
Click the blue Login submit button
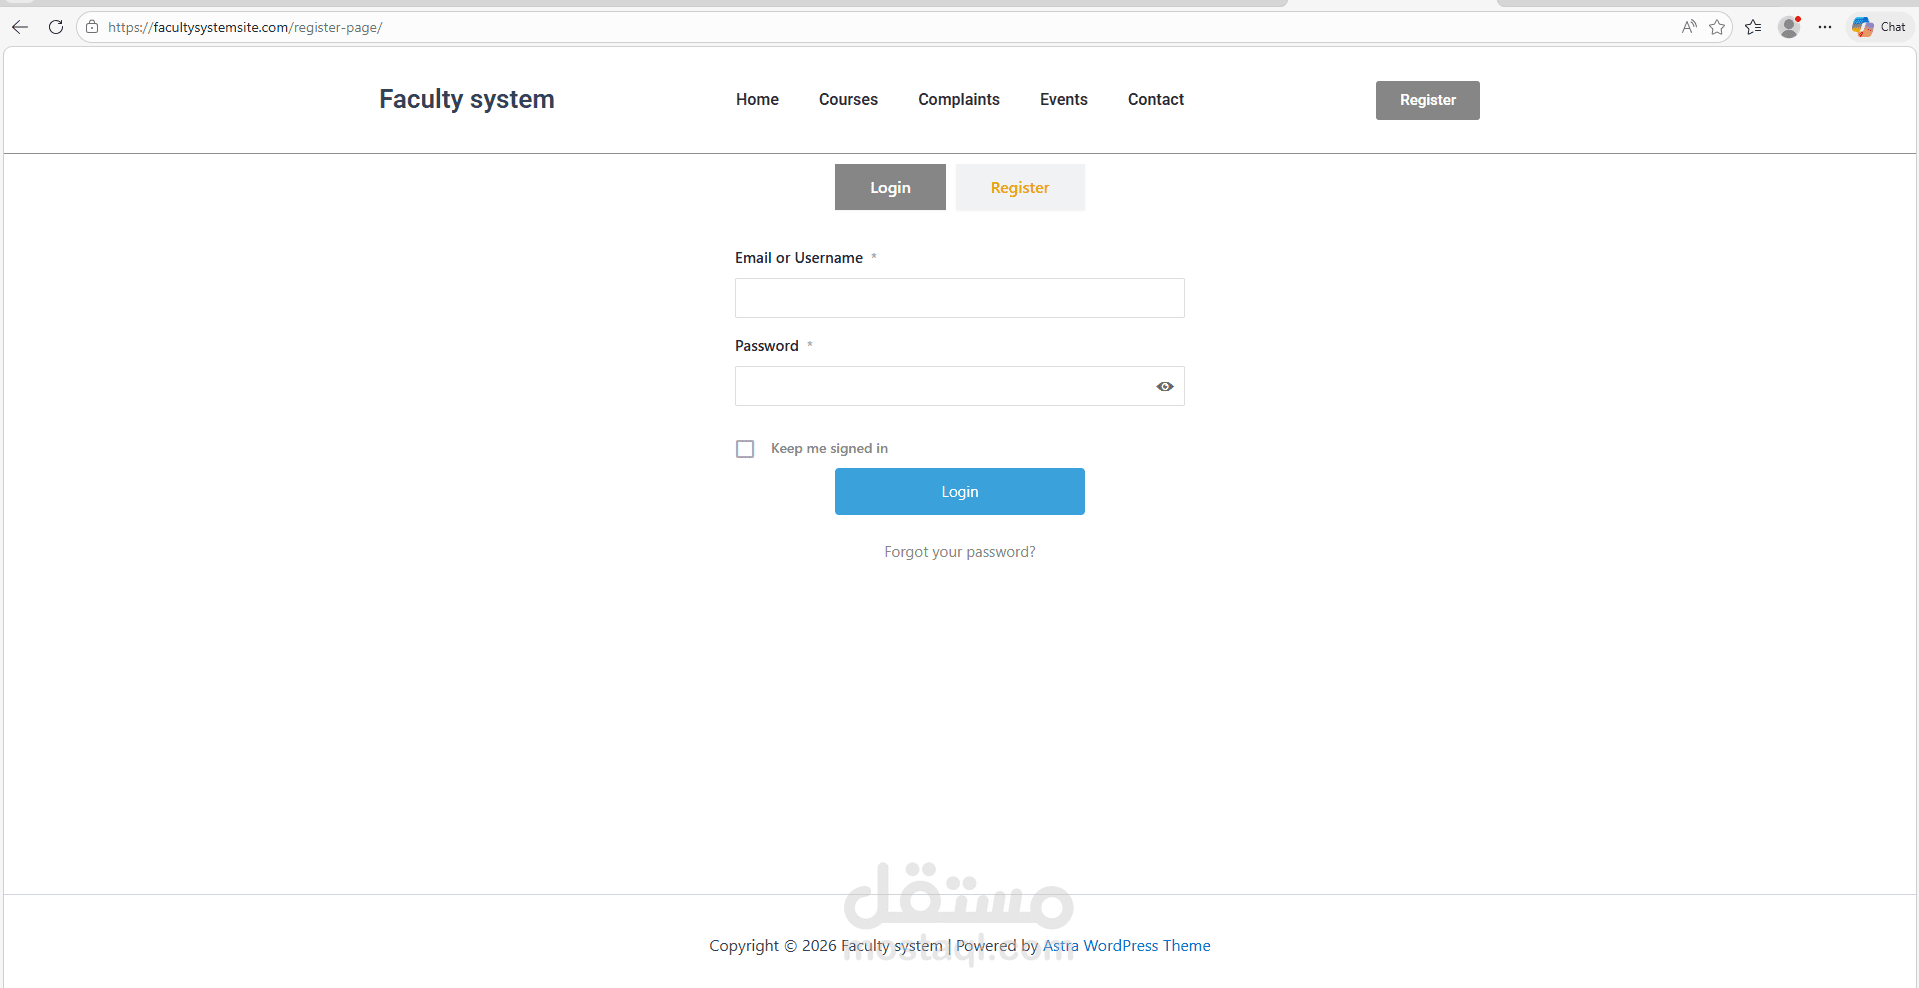[960, 491]
